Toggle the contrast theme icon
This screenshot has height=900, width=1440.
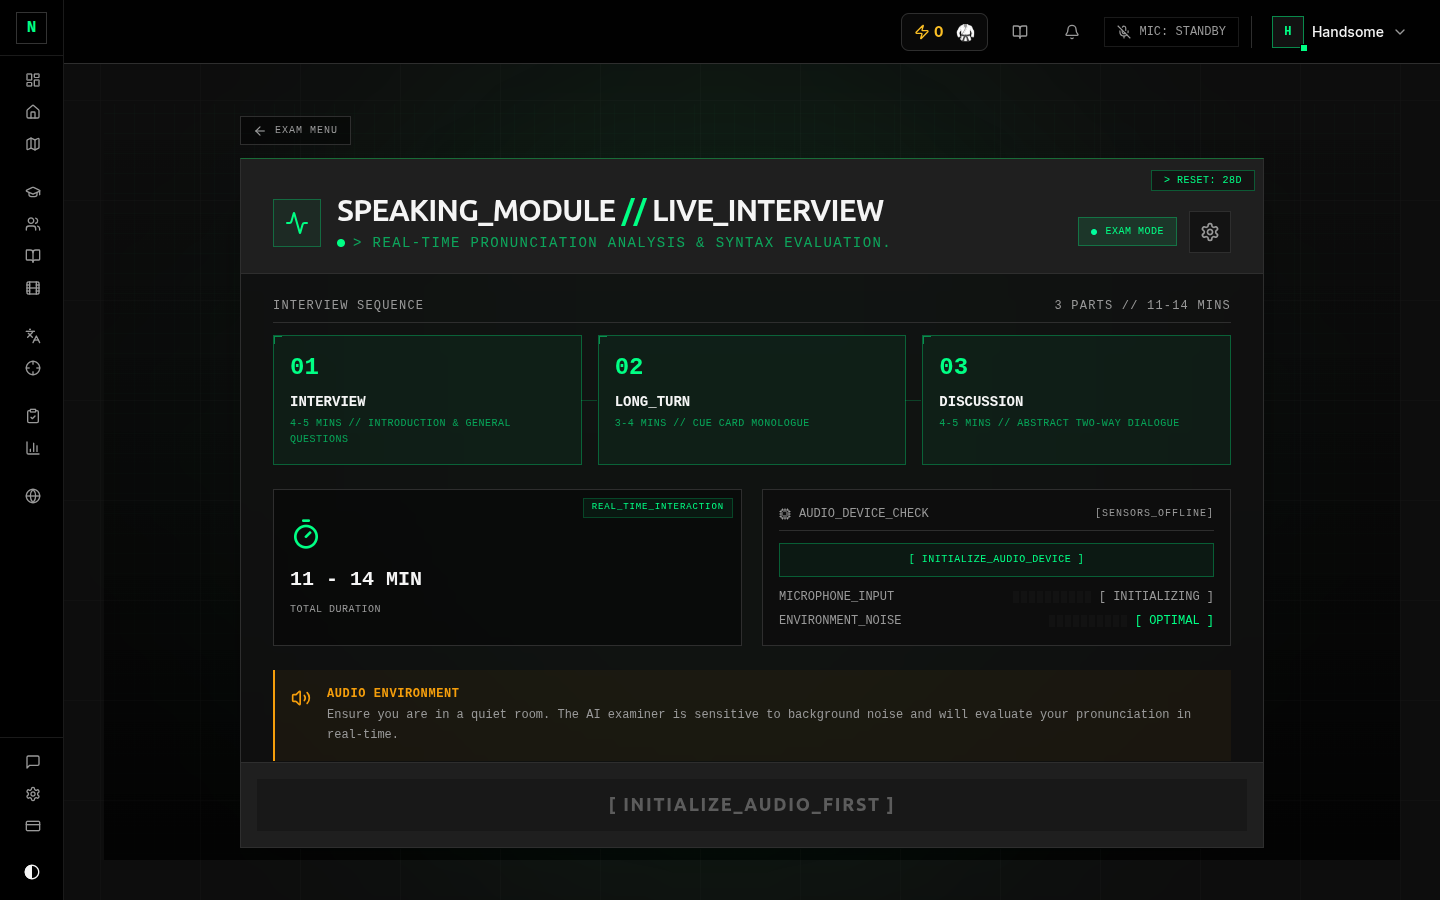click(x=32, y=872)
